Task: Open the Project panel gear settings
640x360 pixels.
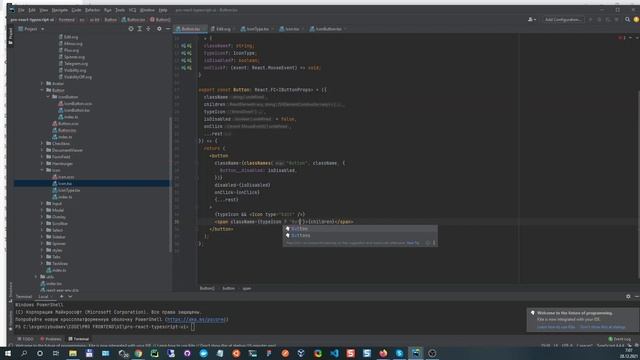Action: click(159, 29)
